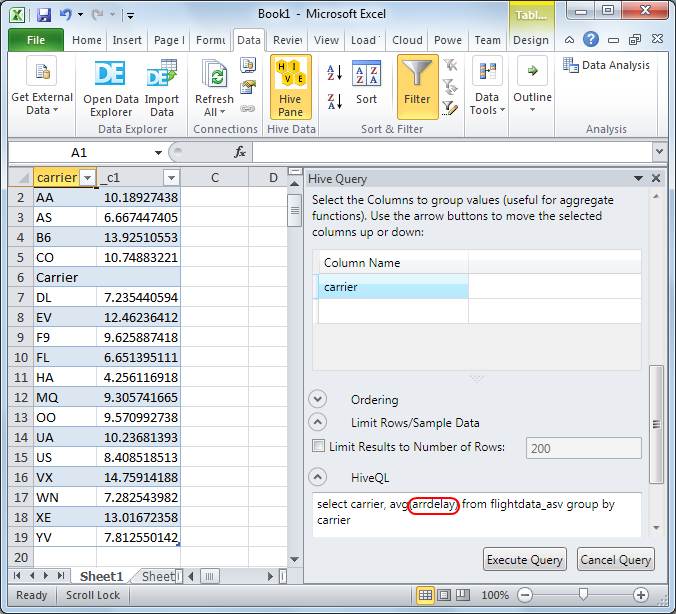Click the 100% zoom level

(x=495, y=595)
